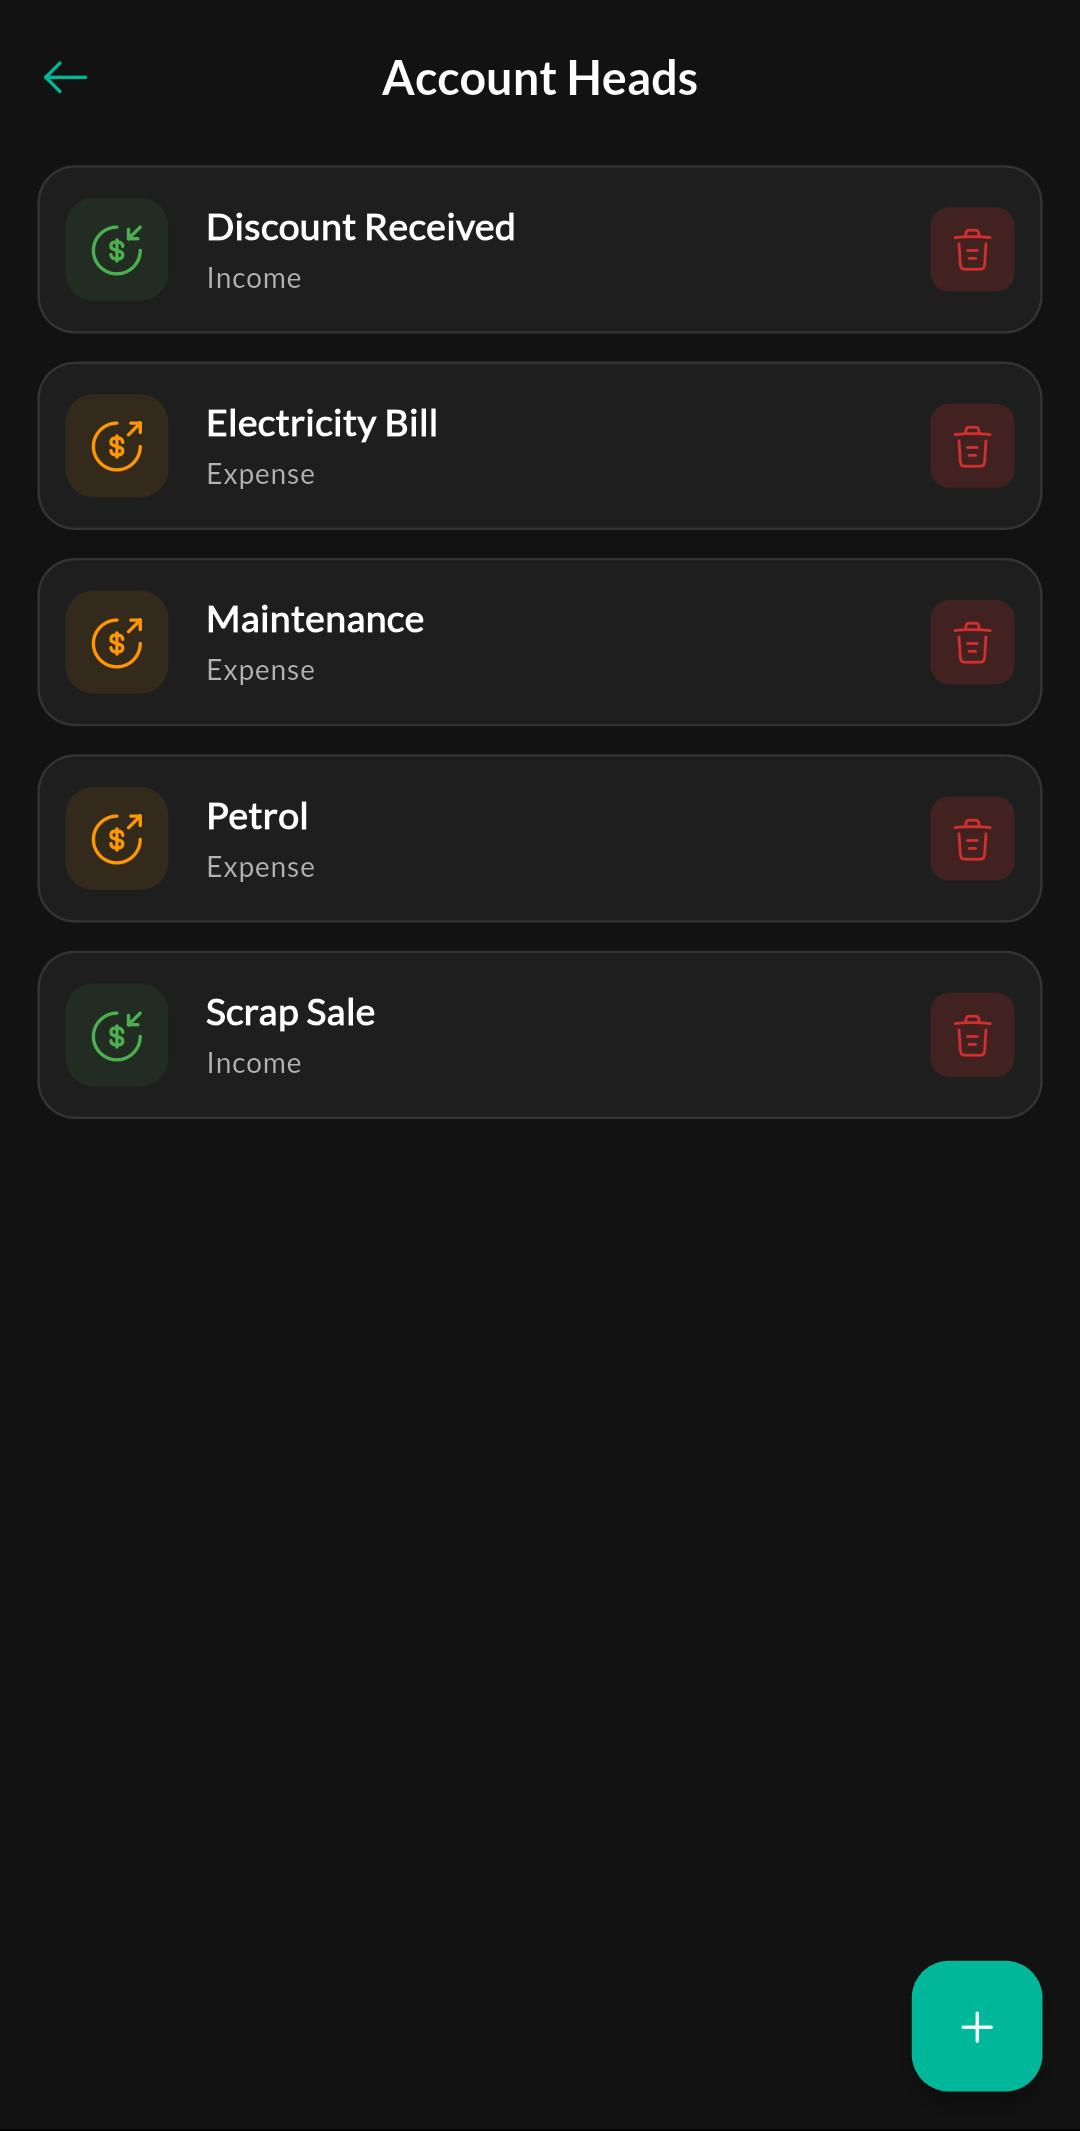
Task: Click the Account Heads title
Action: pyautogui.click(x=540, y=78)
